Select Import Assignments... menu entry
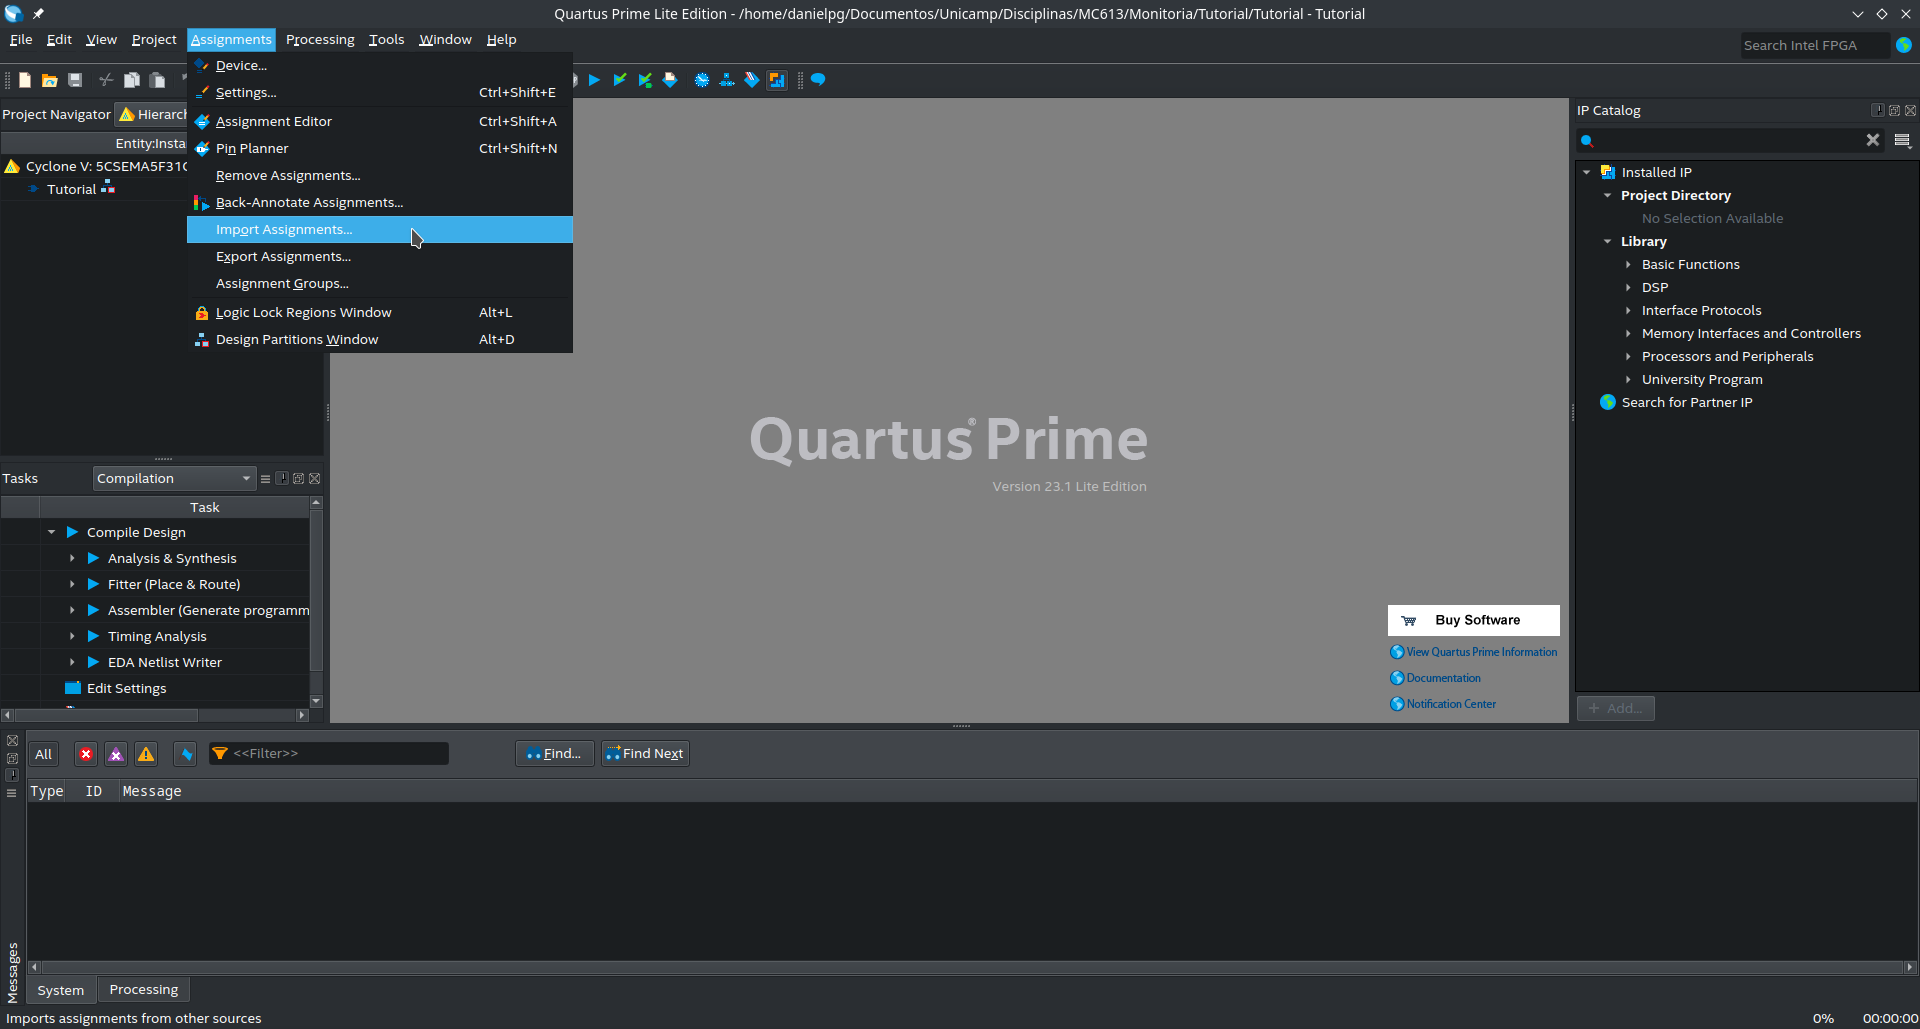Screen dimensions: 1920x1029 380,230
